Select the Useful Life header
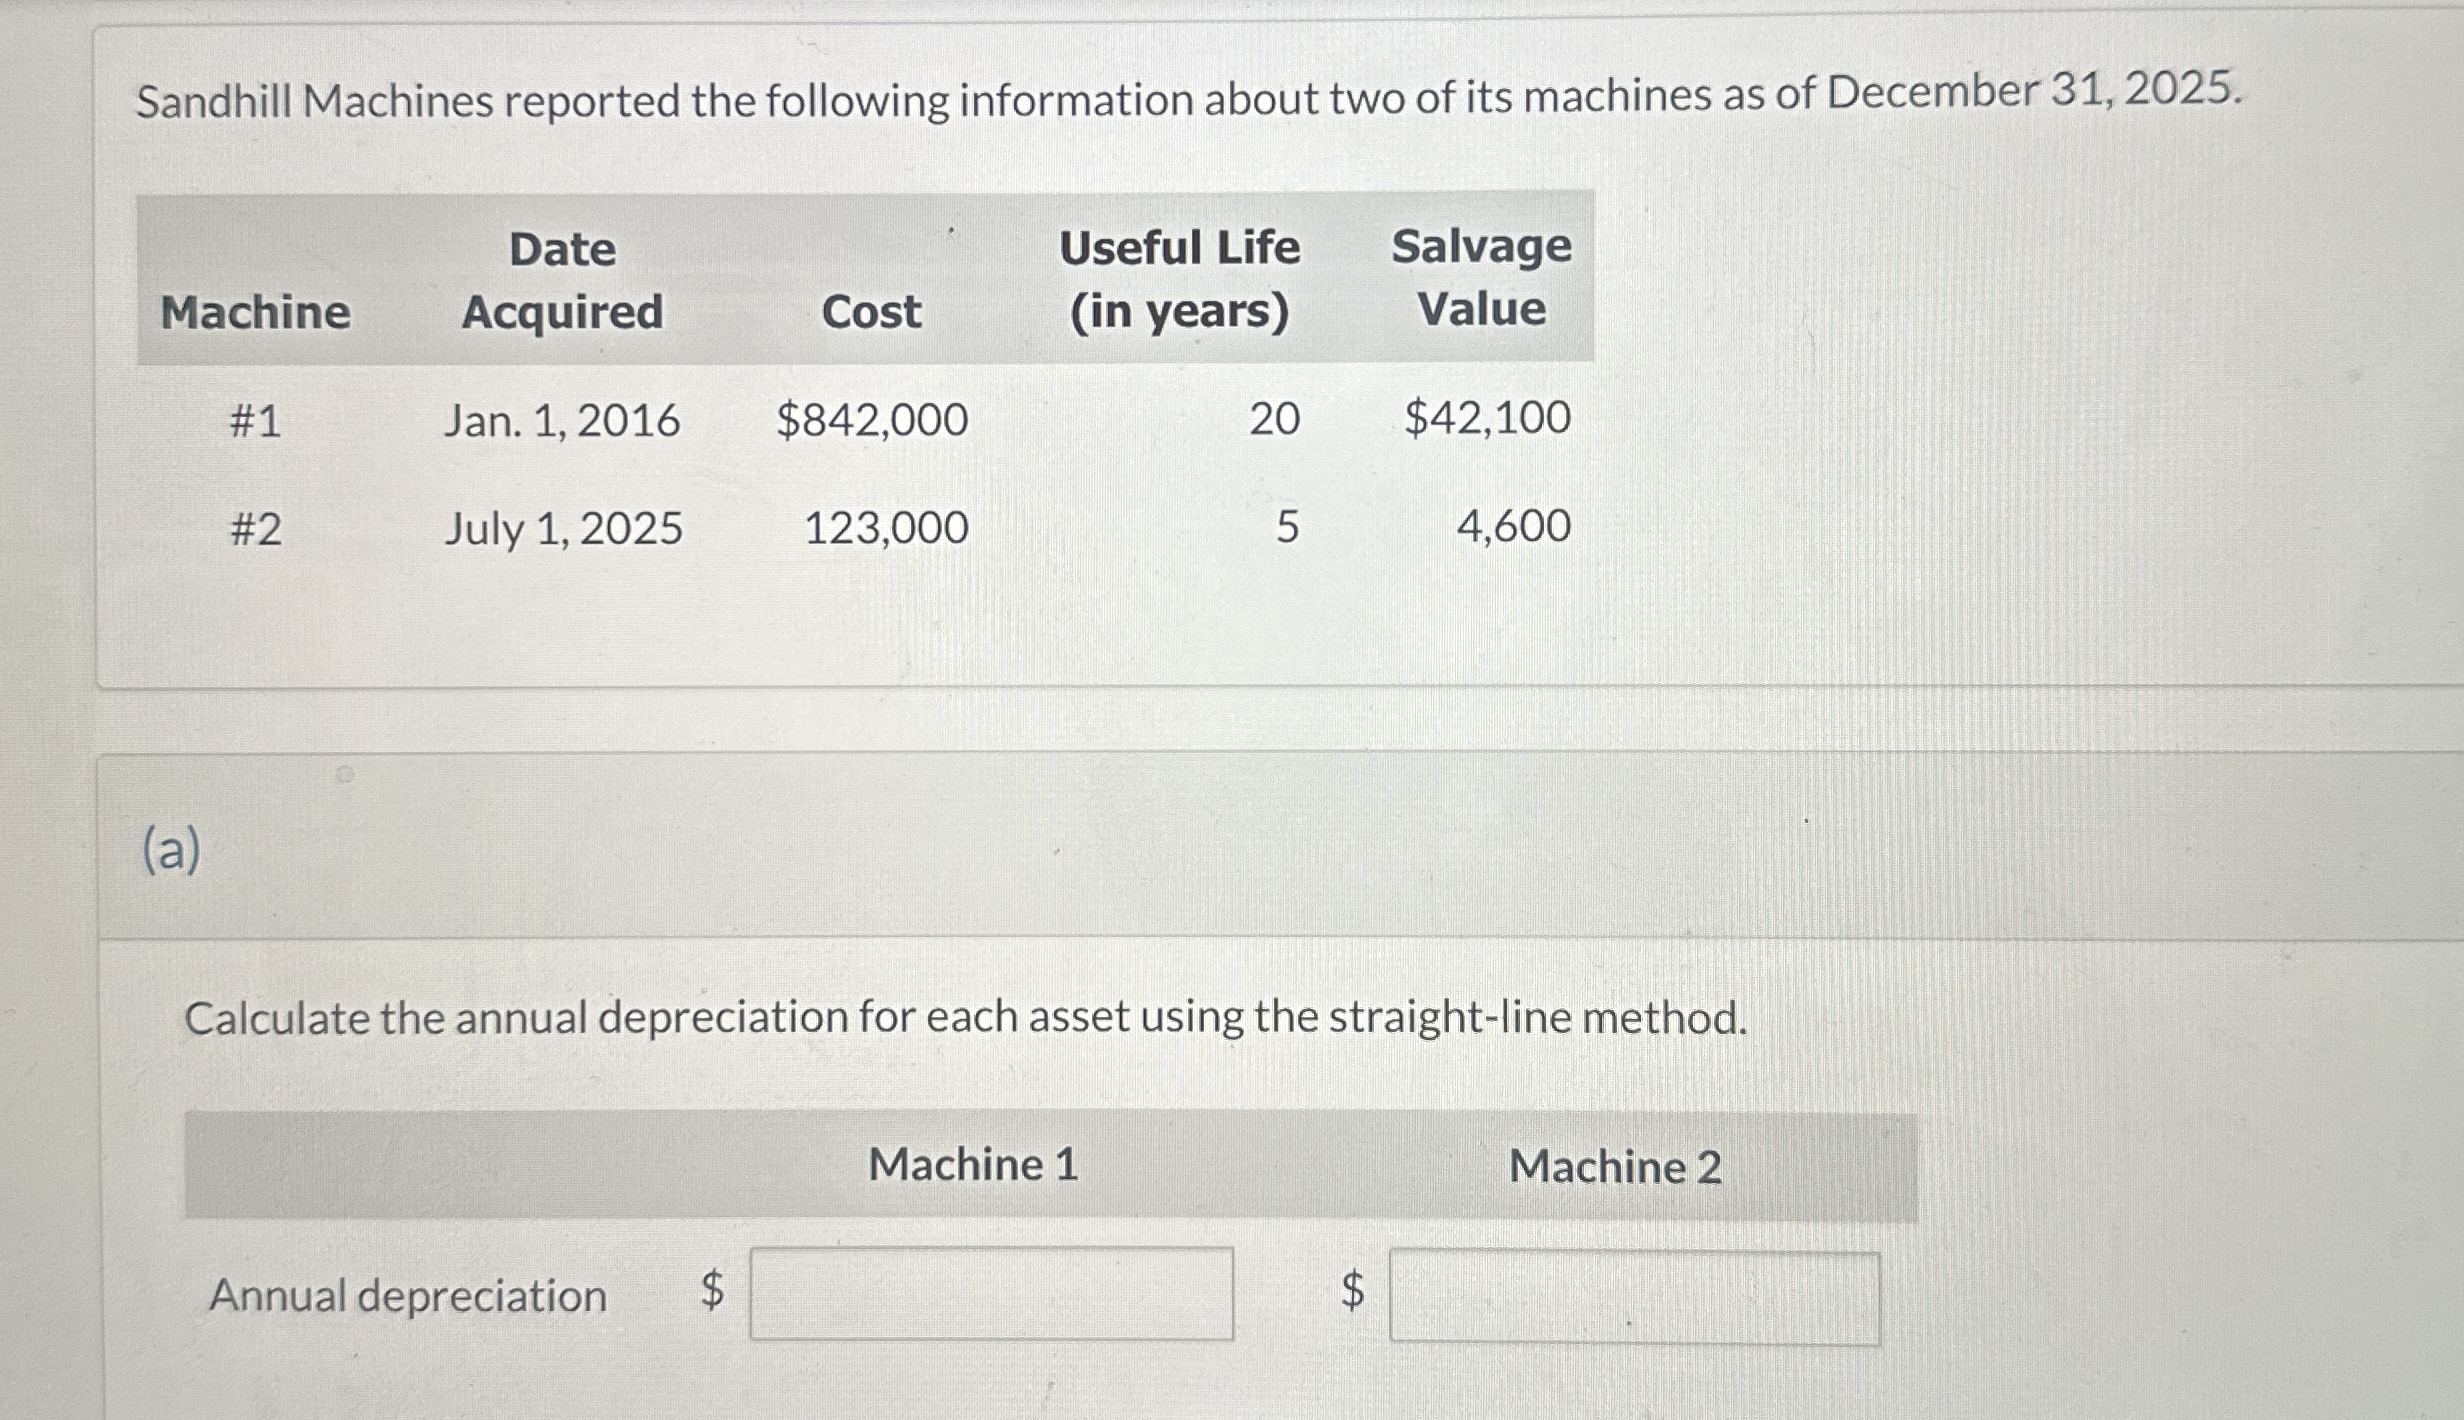 click(x=1180, y=280)
